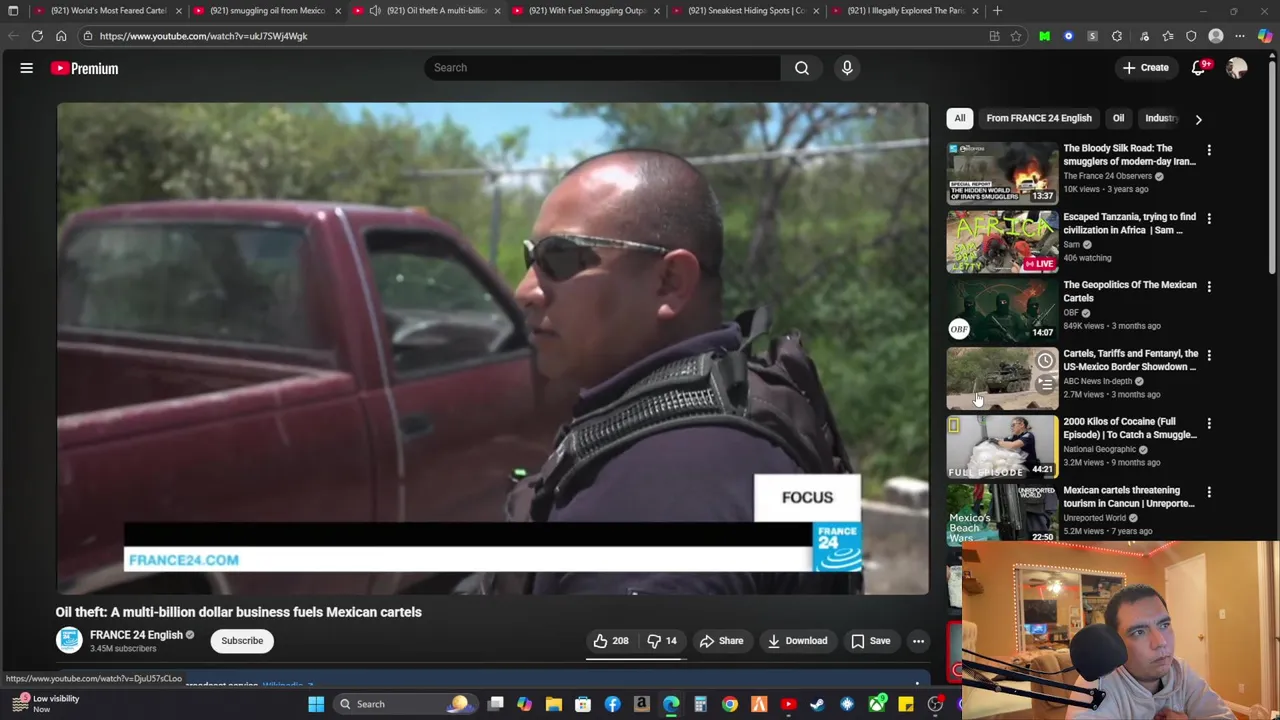
Task: Open the Windows Start menu
Action: (x=316, y=704)
